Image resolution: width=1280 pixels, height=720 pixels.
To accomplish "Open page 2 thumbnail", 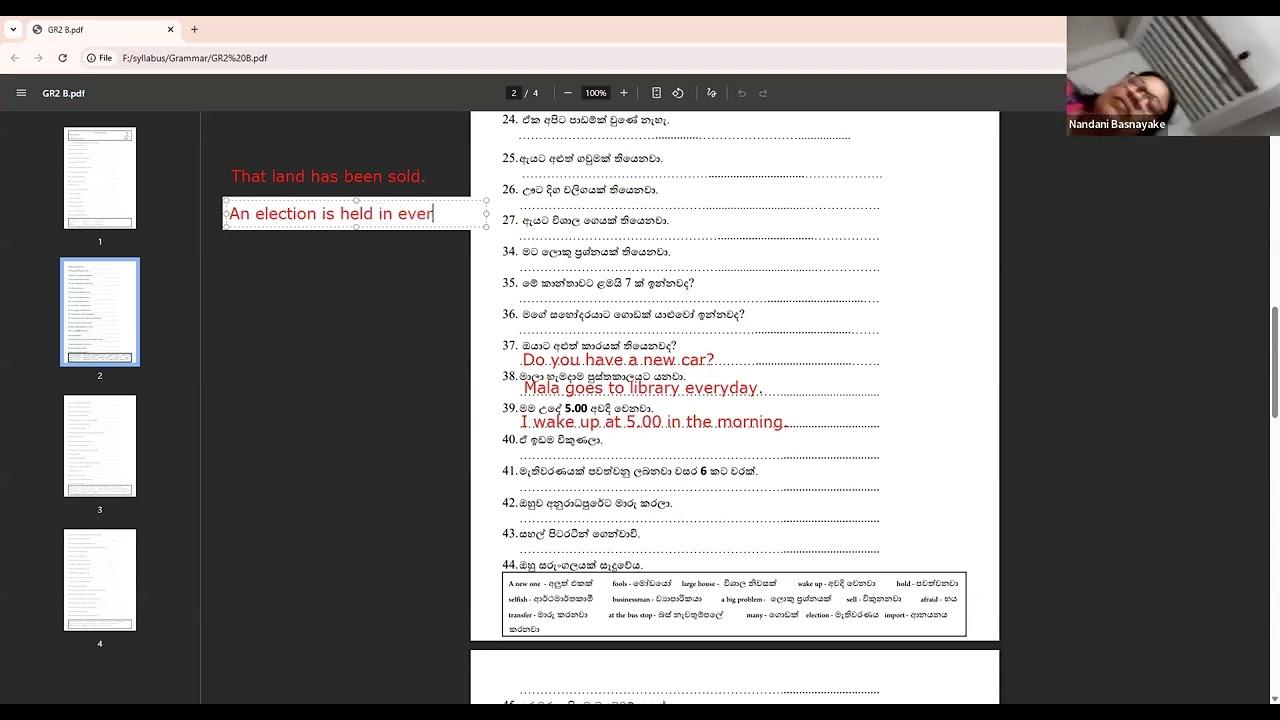I will [100, 312].
